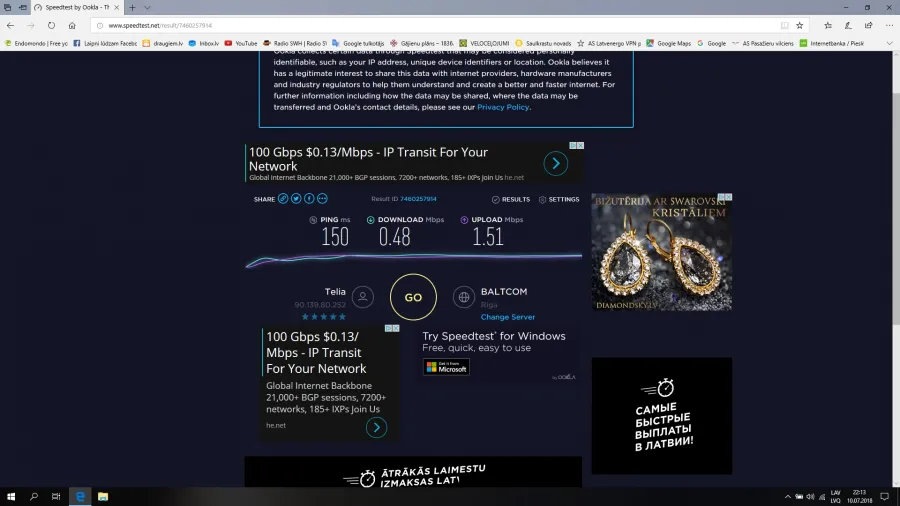This screenshot has height=506, width=900.
Task: Share the result on Facebook
Action: [x=309, y=198]
